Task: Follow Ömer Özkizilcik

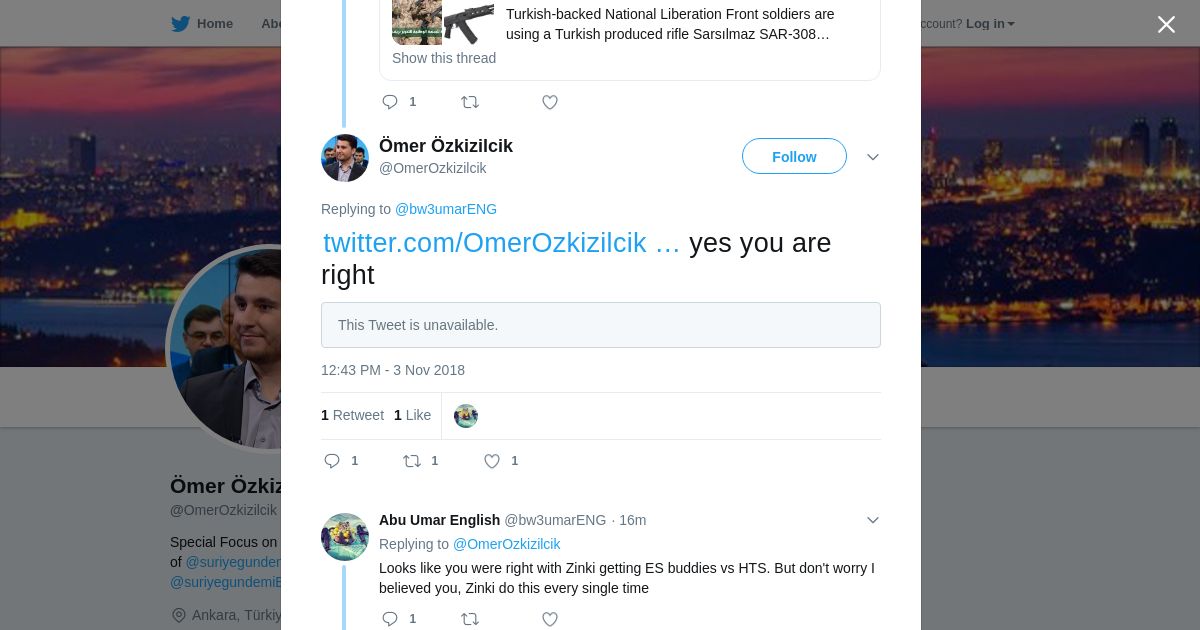Action: point(794,157)
